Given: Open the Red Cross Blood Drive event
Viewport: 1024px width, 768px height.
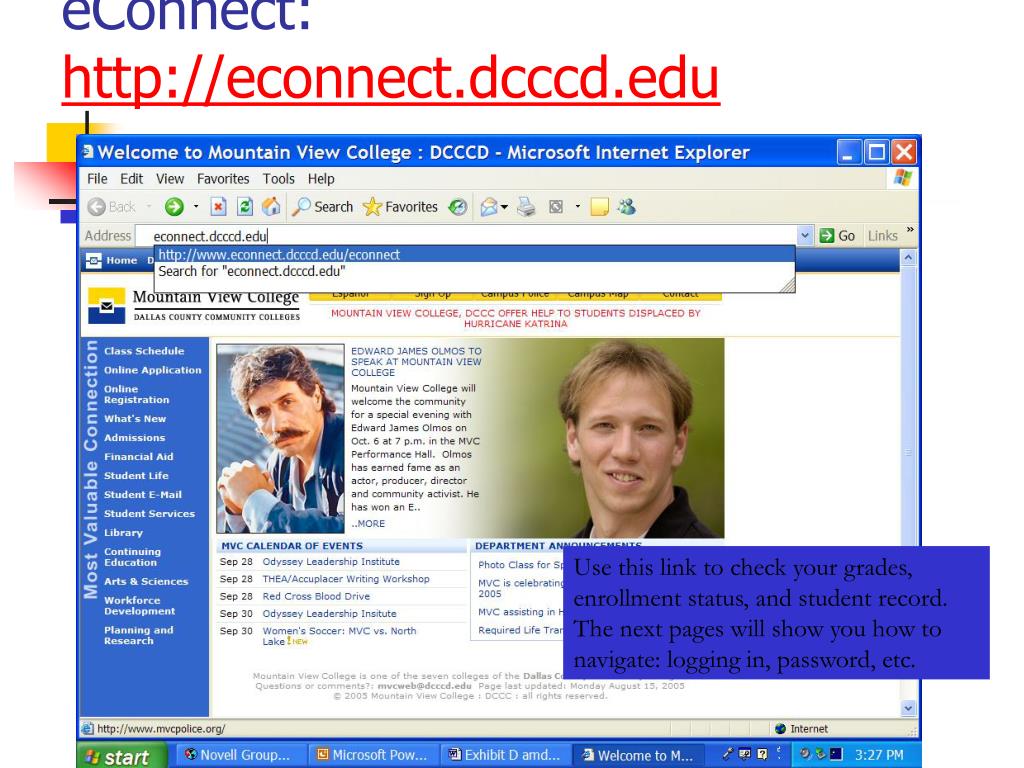Looking at the screenshot, I should pos(316,596).
